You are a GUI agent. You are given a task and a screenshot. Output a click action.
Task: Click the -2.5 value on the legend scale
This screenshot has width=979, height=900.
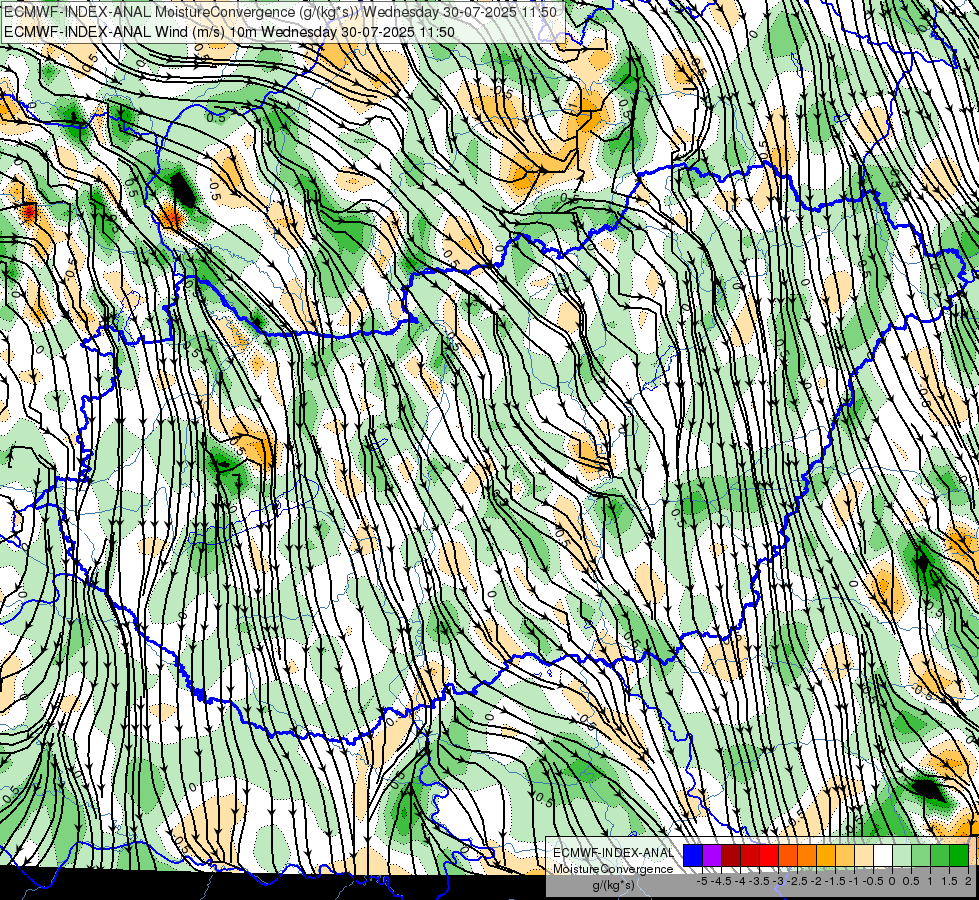[x=798, y=881]
